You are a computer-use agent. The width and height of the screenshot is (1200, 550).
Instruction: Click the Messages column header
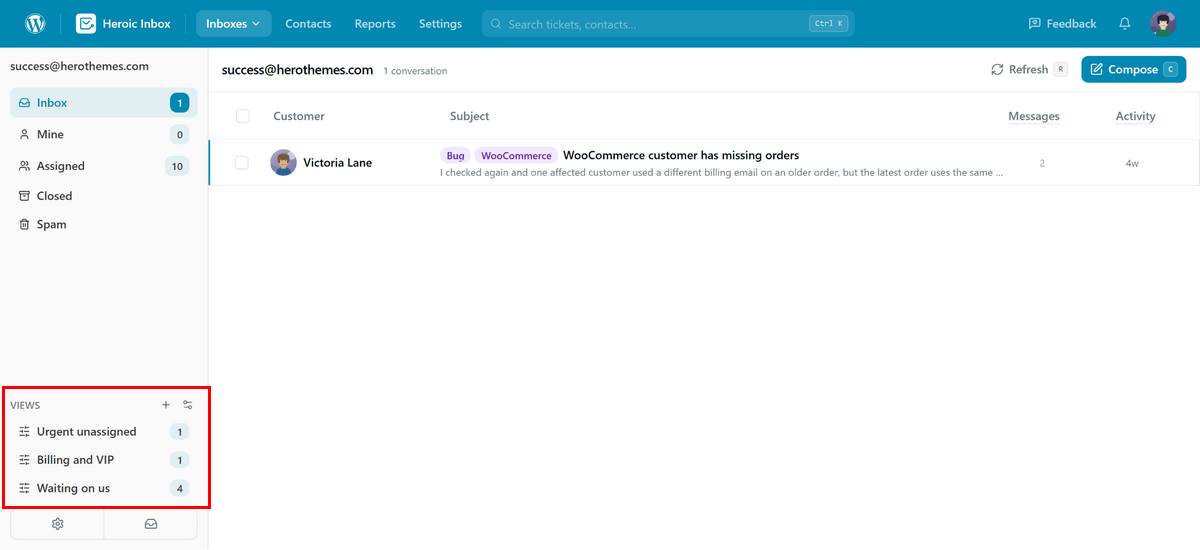click(1034, 116)
